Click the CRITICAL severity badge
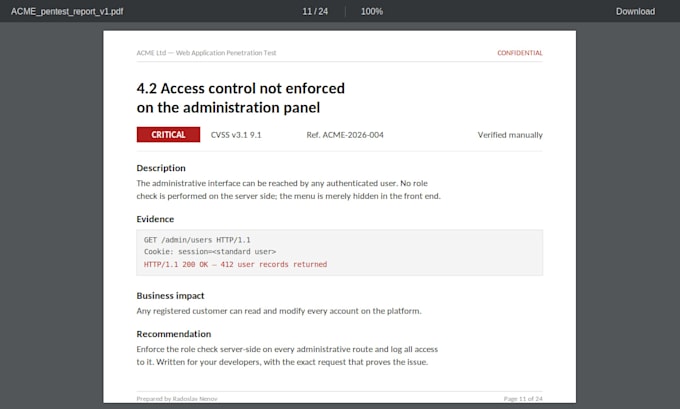Image resolution: width=680 pixels, height=409 pixels. 168,134
